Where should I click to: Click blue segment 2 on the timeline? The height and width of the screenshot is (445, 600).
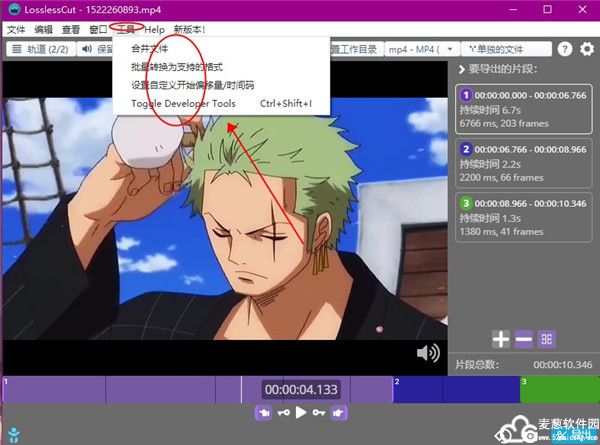[457, 390]
